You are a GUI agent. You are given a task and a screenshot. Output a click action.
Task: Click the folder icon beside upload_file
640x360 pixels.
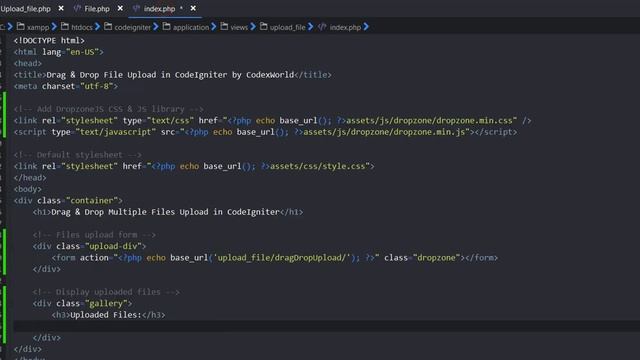[x=264, y=27]
